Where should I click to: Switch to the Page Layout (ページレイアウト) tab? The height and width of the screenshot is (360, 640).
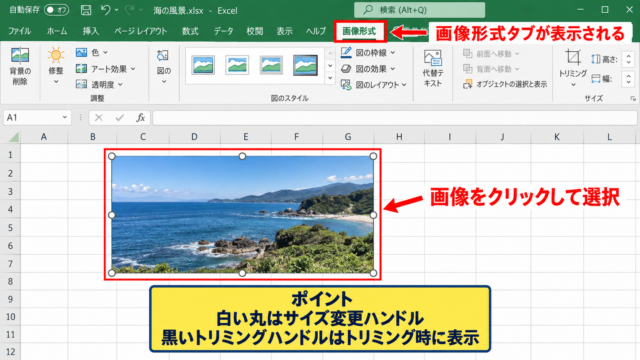140,31
